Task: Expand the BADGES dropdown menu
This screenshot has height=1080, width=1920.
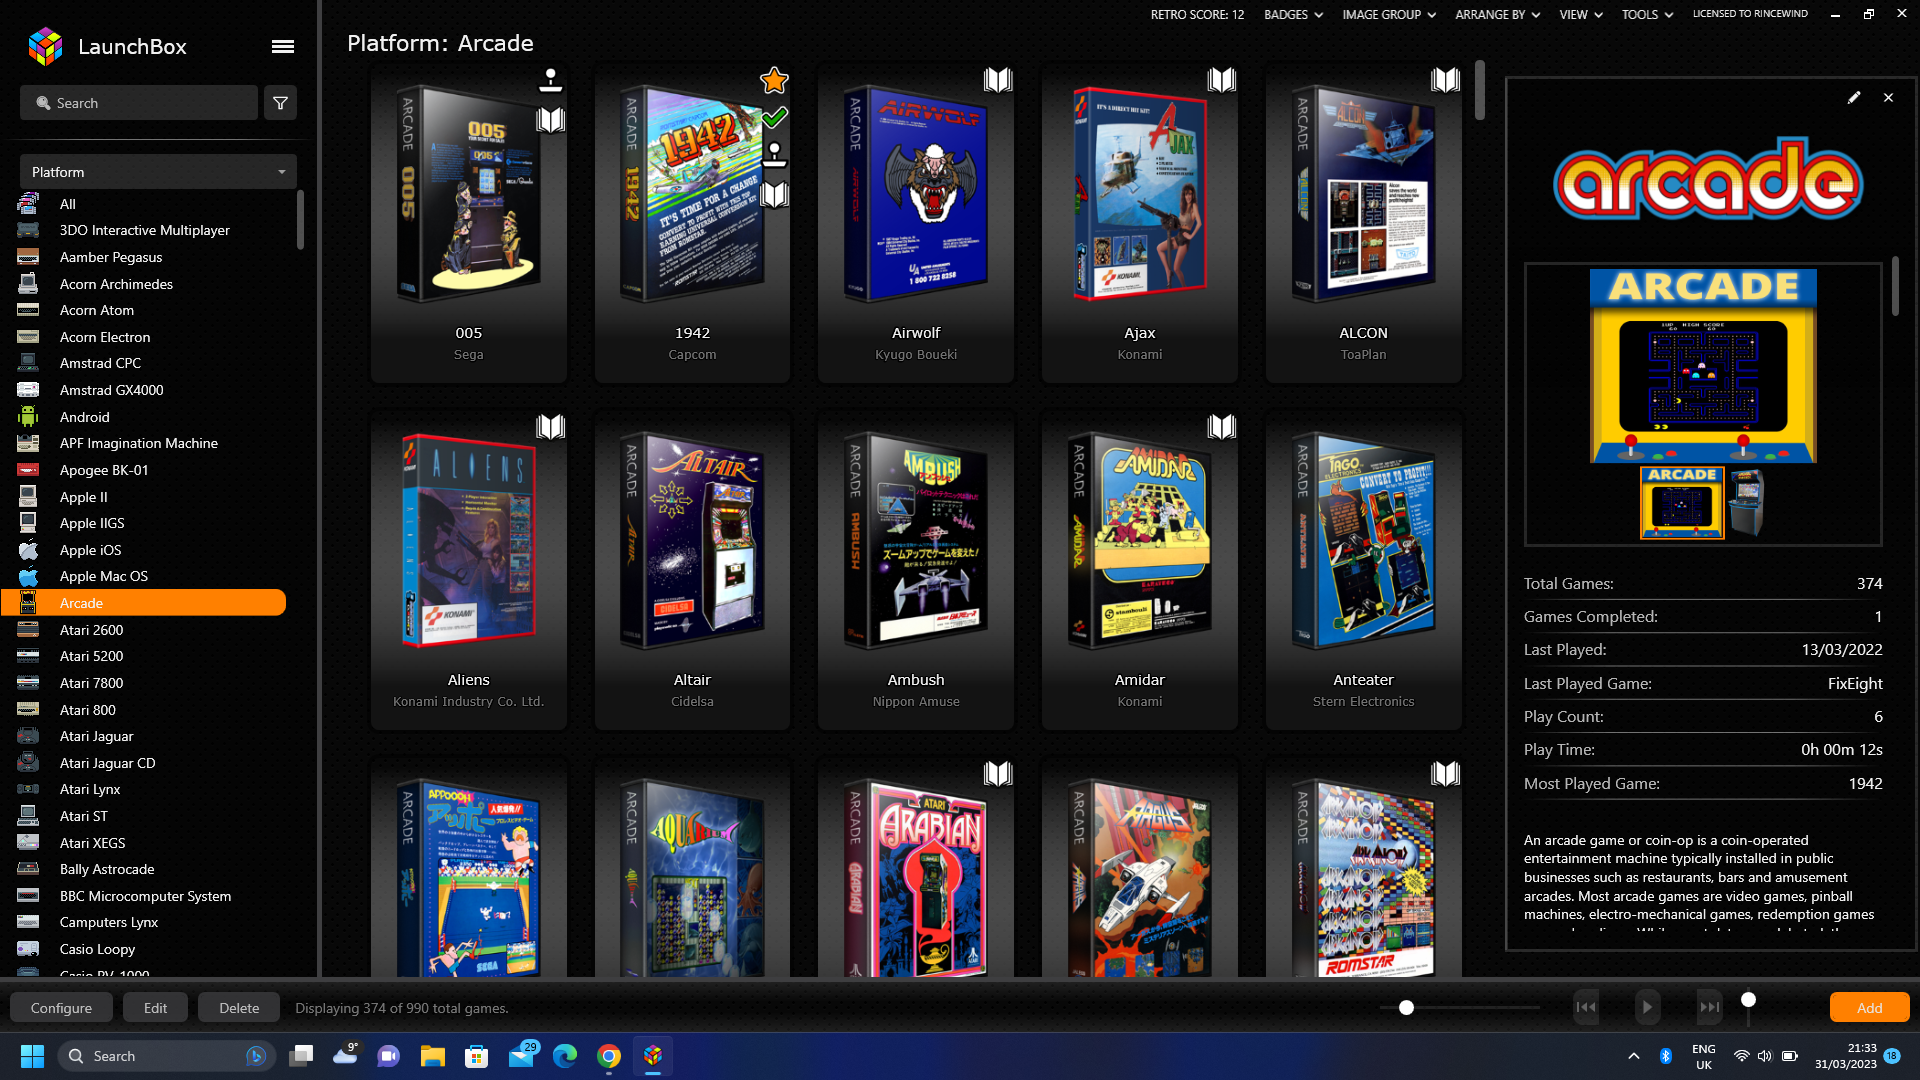Action: 1293,14
